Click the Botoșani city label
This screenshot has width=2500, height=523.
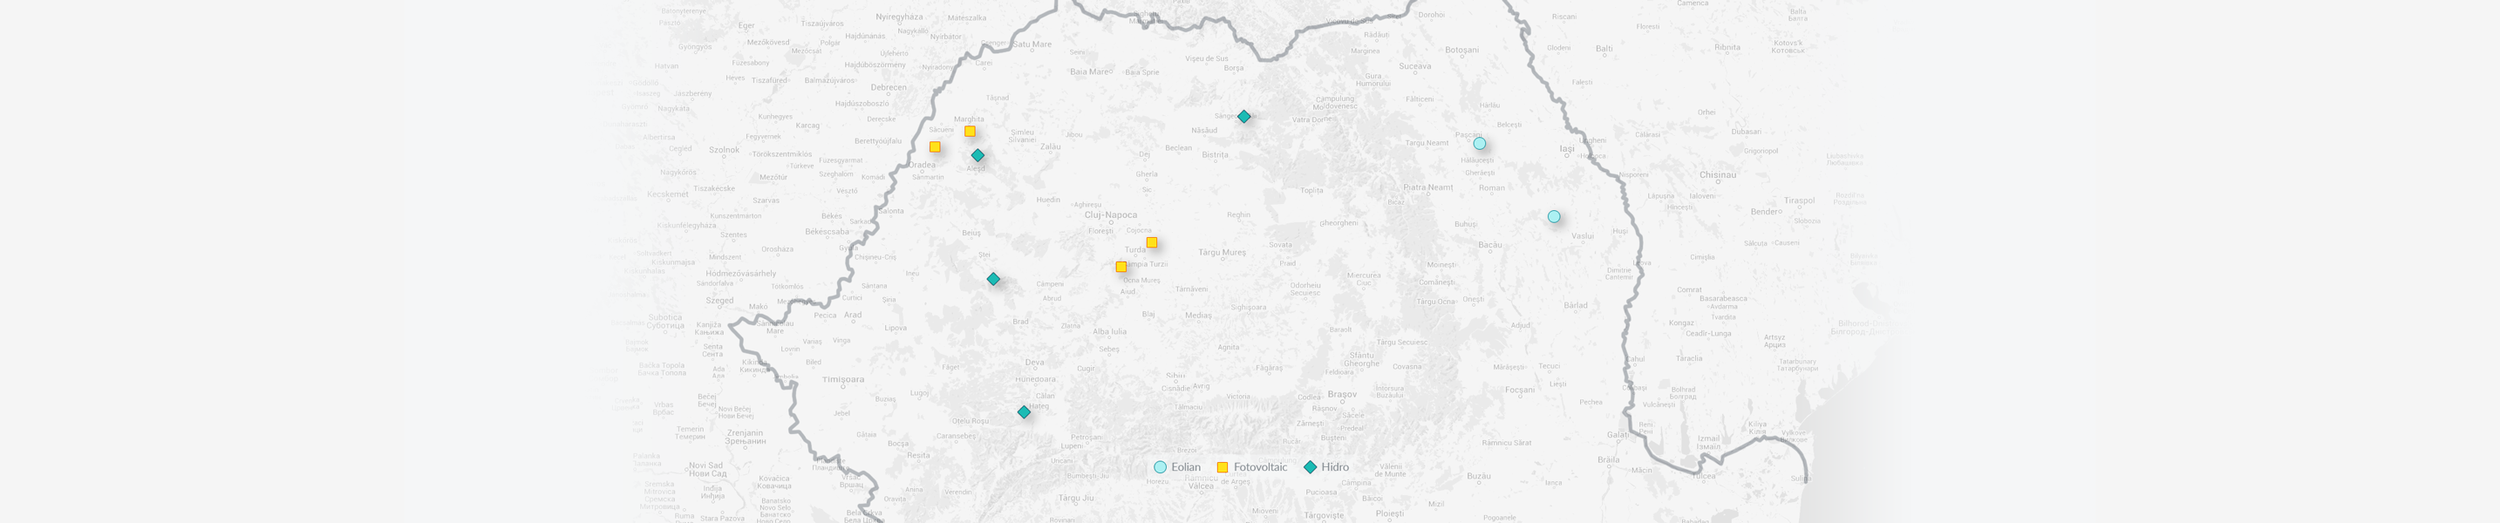point(1462,50)
